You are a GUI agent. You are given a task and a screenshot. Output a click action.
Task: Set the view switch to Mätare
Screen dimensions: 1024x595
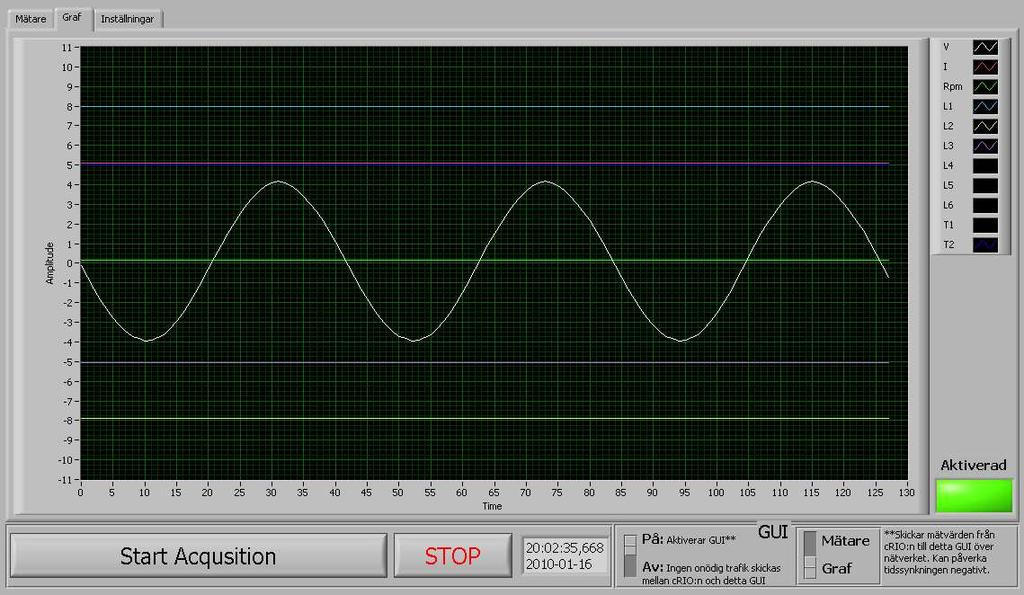point(810,541)
